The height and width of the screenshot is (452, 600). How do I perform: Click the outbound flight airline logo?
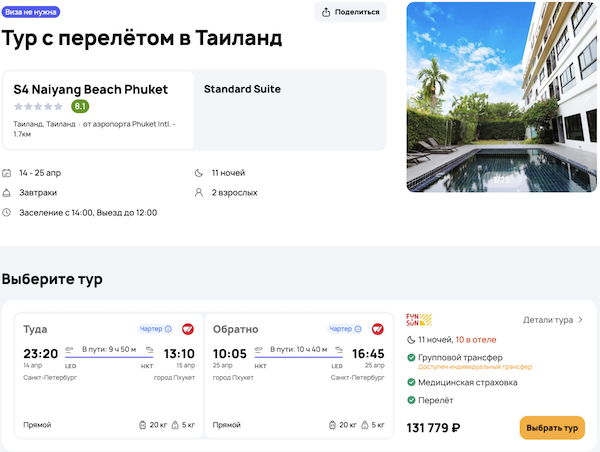187,328
